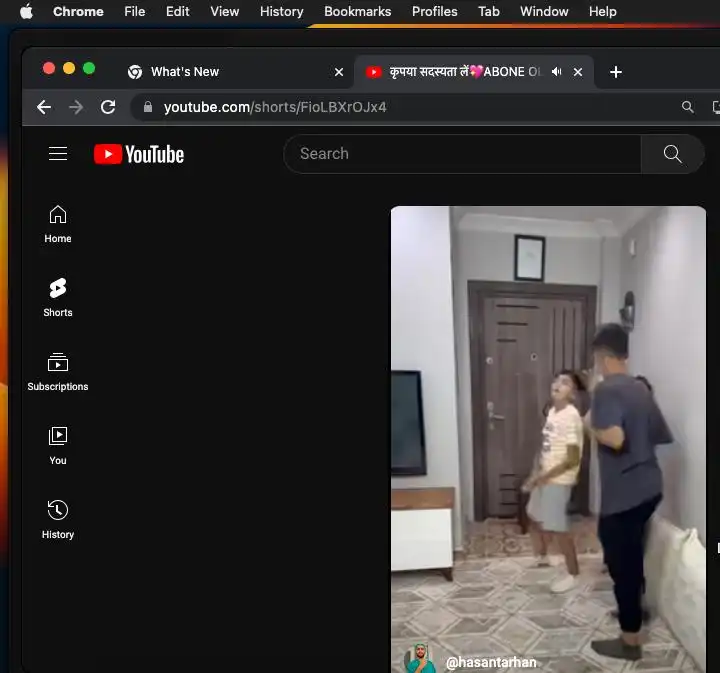Screen dimensions: 720x673
Task: Open the Edit menu
Action: coord(177,11)
